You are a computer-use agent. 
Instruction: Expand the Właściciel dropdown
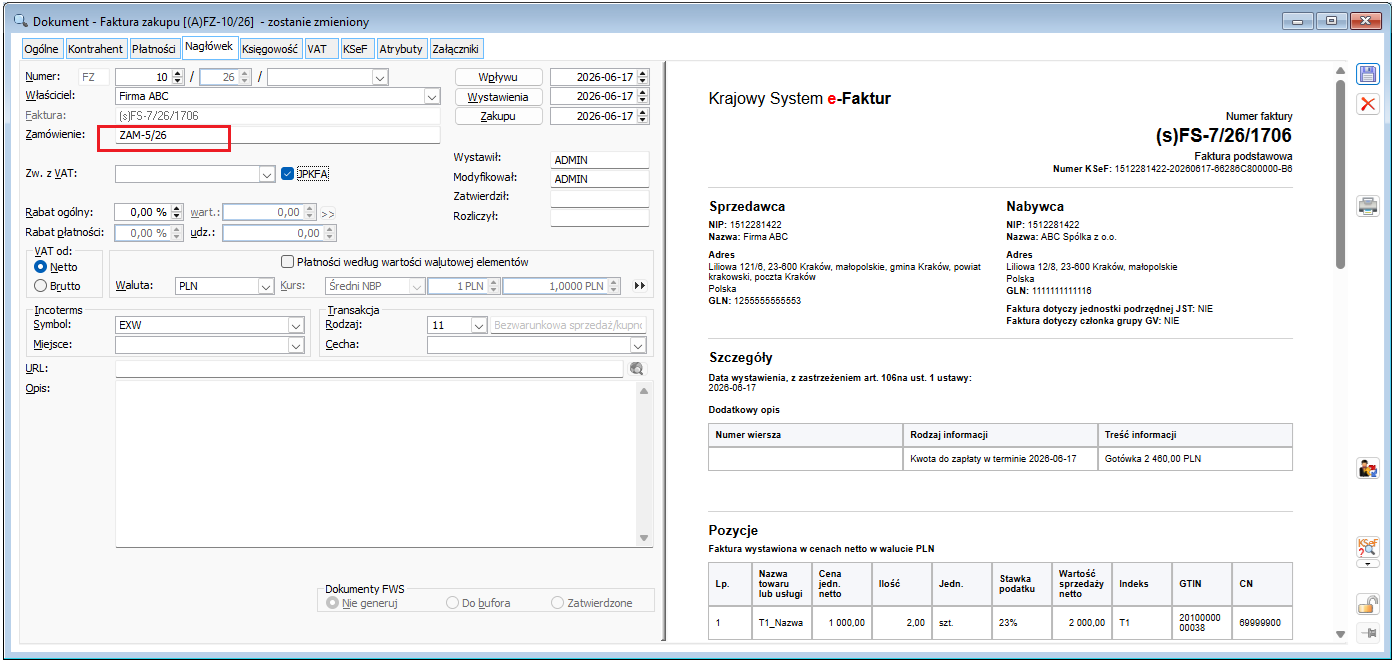pyautogui.click(x=432, y=97)
